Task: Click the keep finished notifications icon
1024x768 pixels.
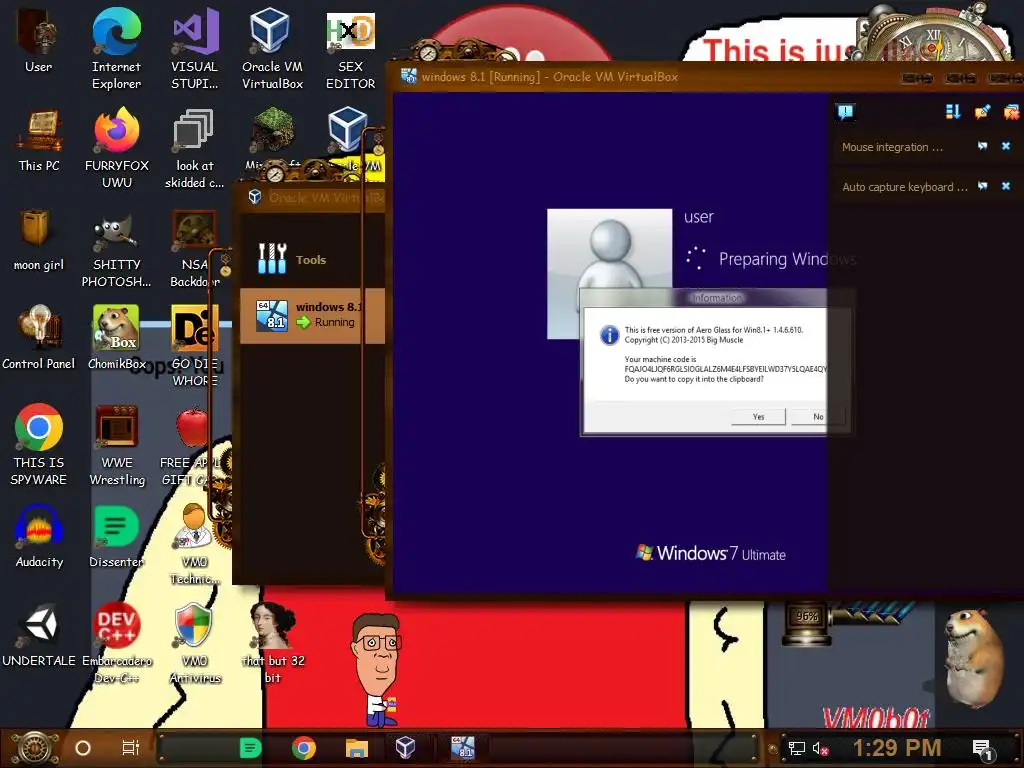Action: [x=982, y=112]
